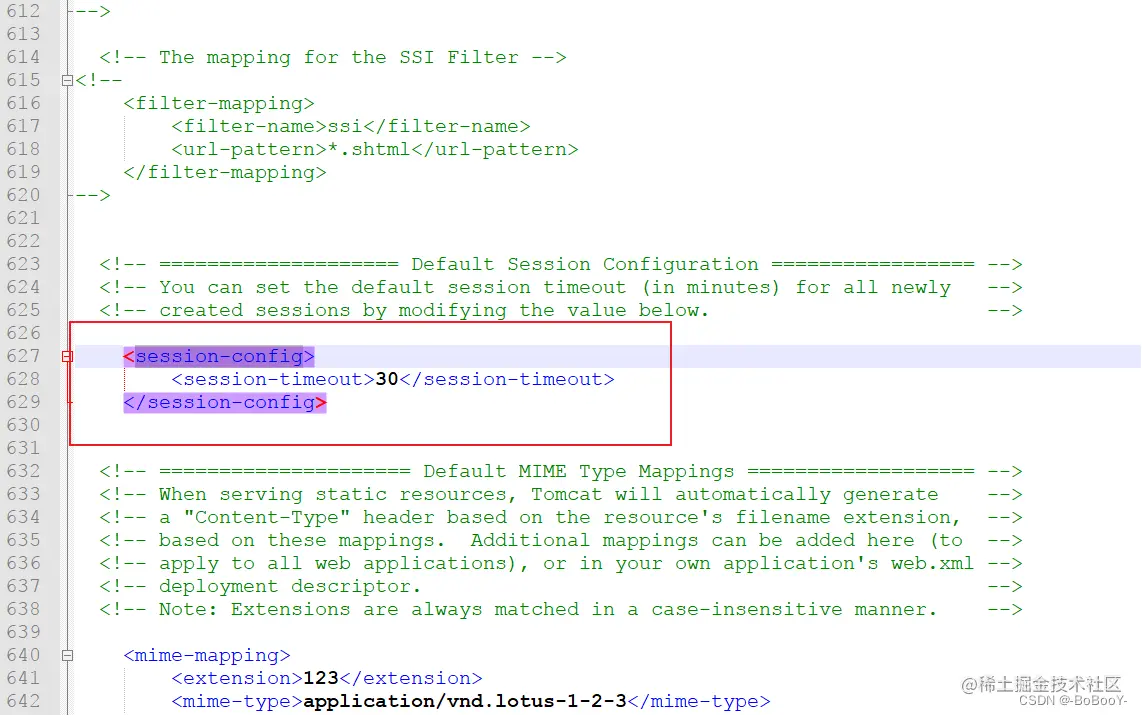
Task: Click the opening <mime-mapping> tag
Action: pos(207,655)
